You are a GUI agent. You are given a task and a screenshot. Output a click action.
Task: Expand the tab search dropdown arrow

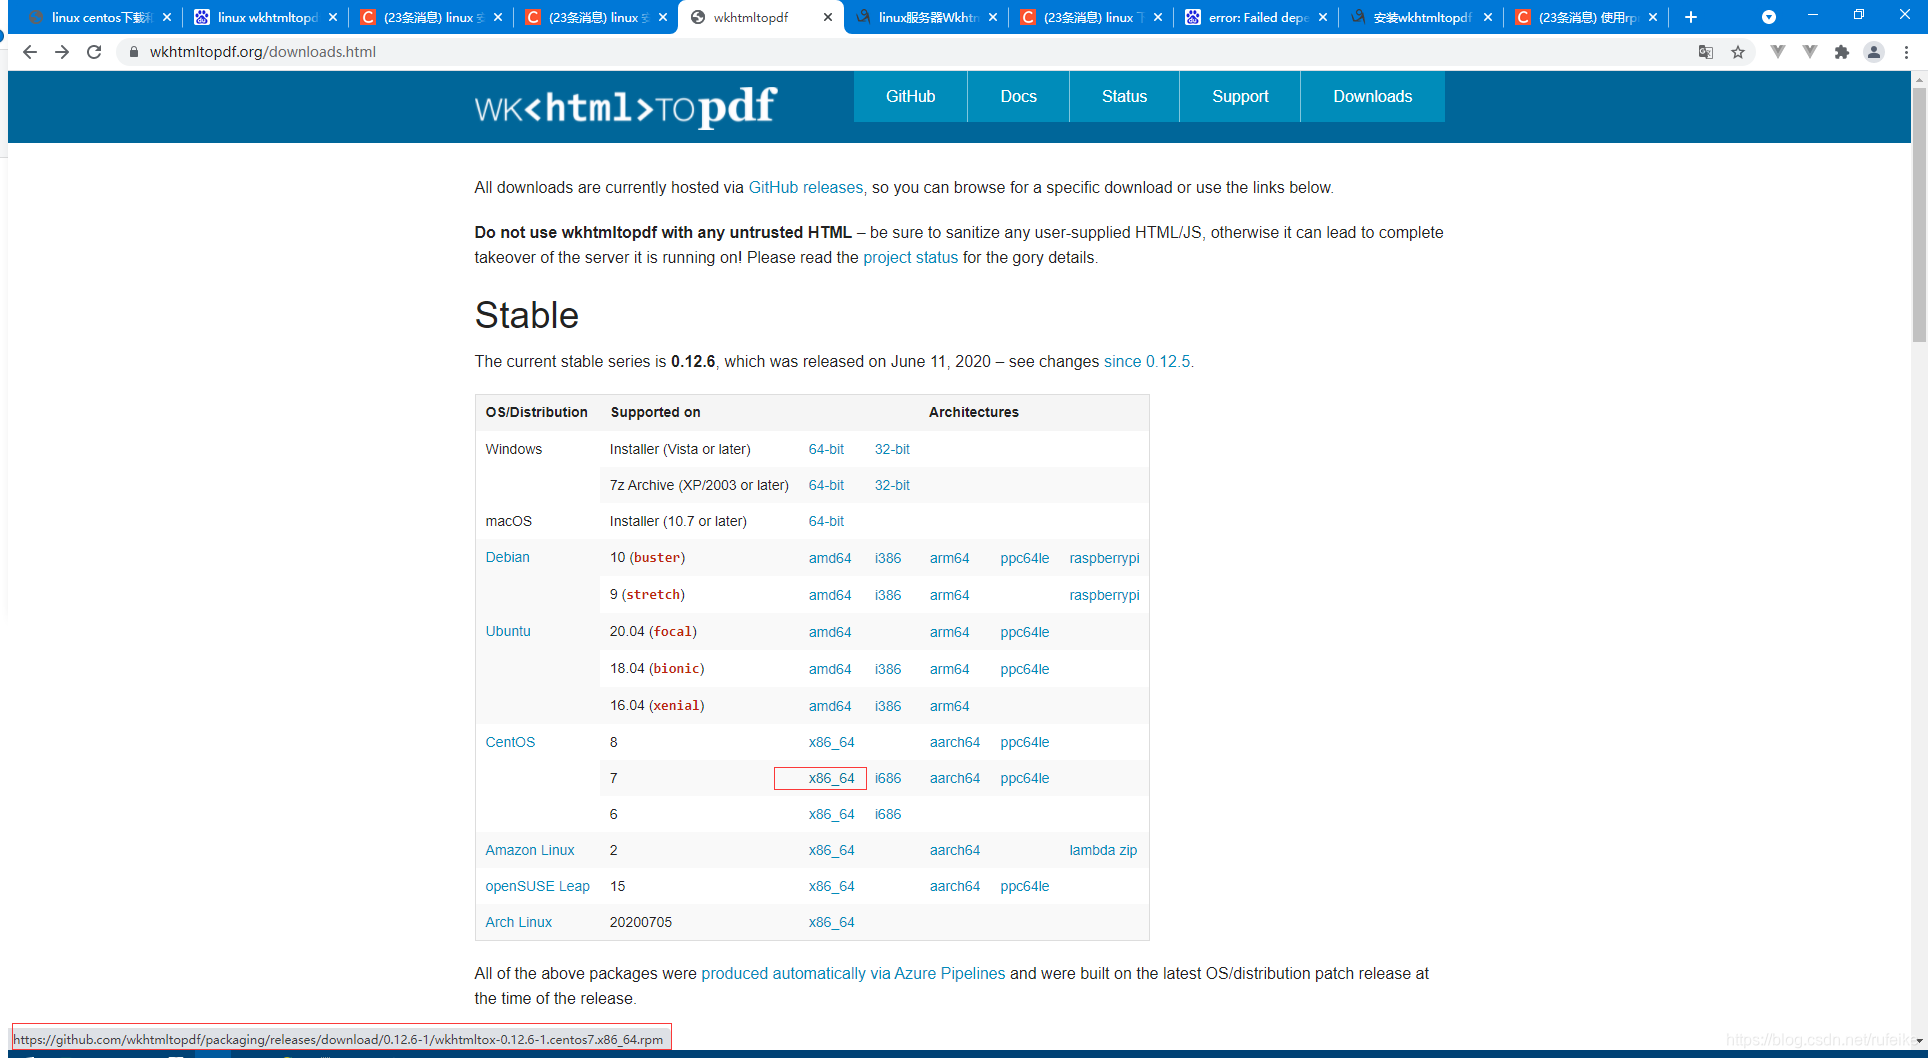1769,17
